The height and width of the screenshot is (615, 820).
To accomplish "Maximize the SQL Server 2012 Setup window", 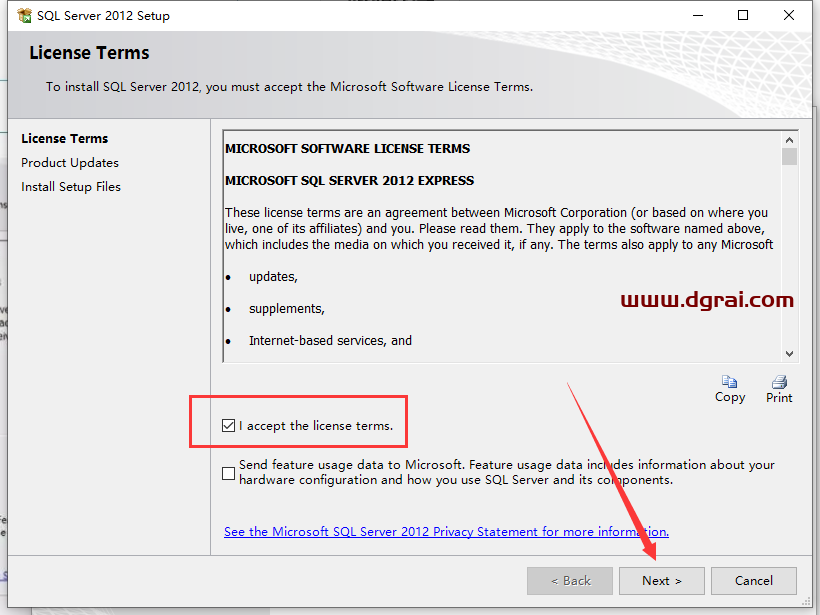I will 743,15.
